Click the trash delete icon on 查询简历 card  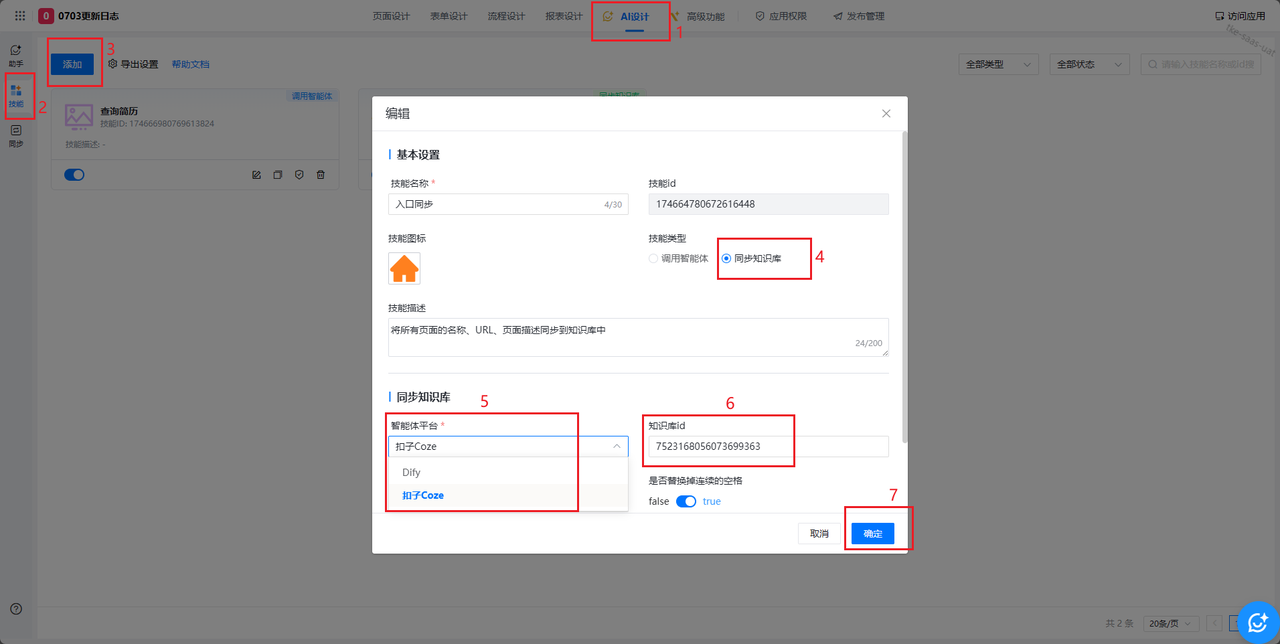click(321, 175)
